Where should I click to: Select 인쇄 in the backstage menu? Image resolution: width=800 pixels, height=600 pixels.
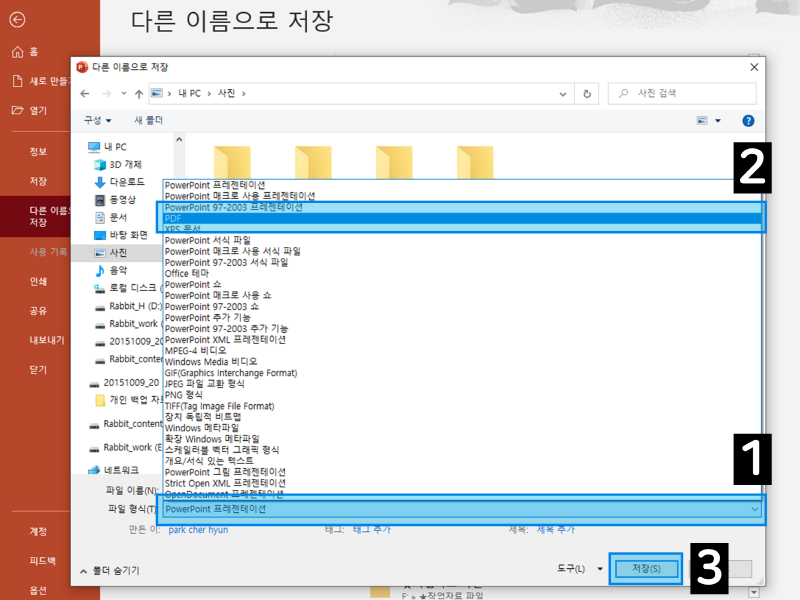point(38,281)
